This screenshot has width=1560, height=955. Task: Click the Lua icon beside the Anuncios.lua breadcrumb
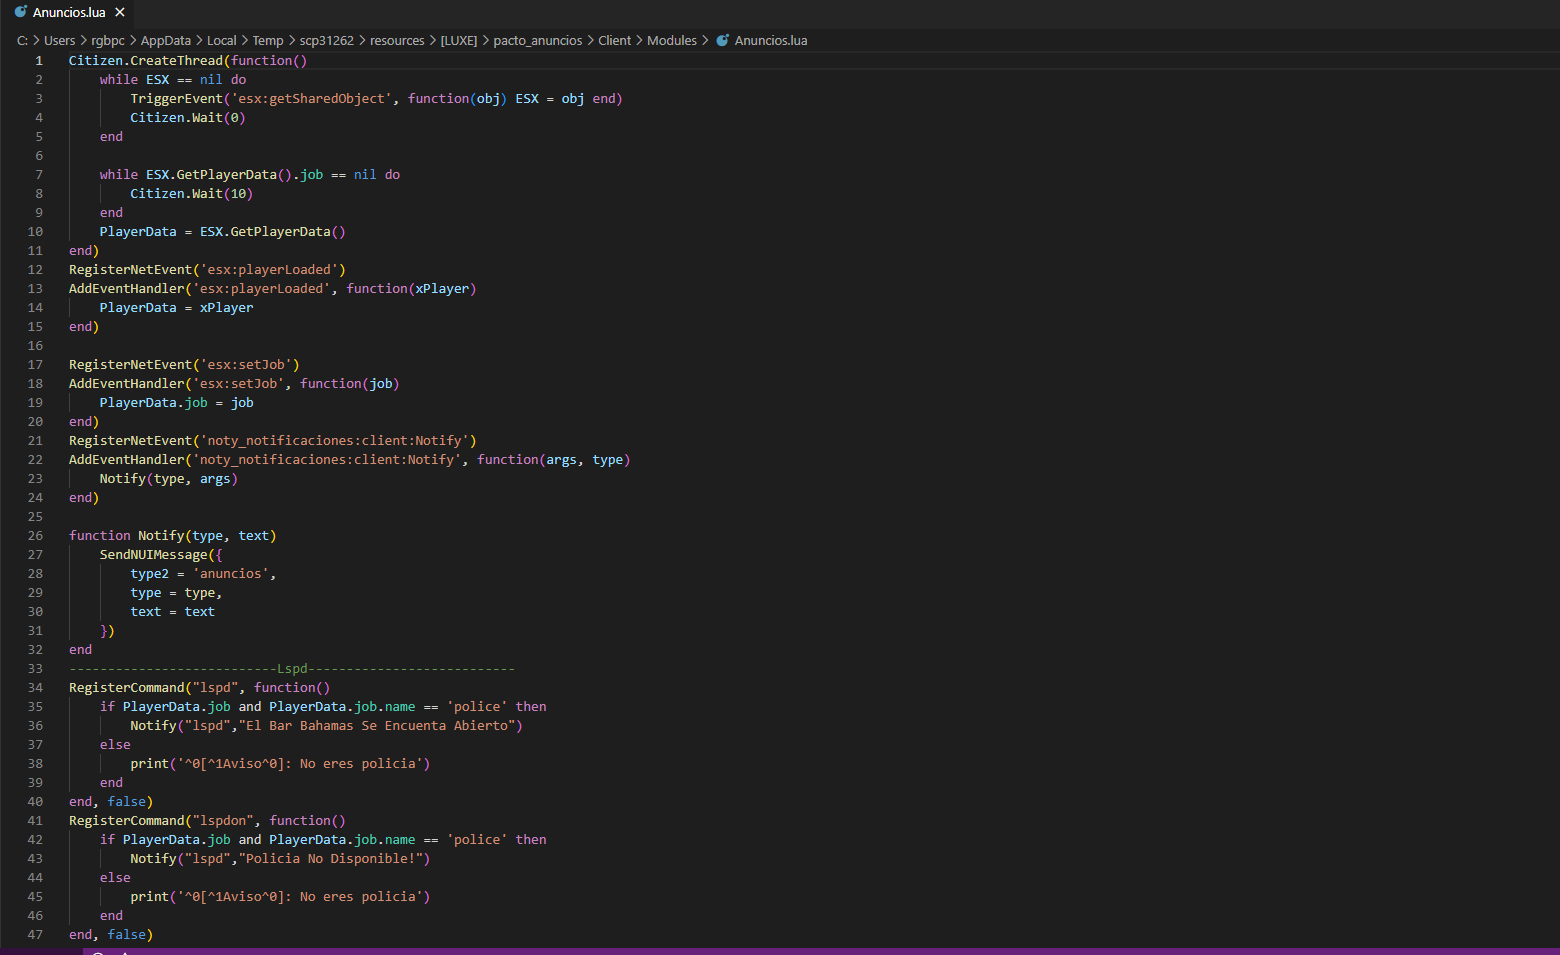tap(723, 40)
